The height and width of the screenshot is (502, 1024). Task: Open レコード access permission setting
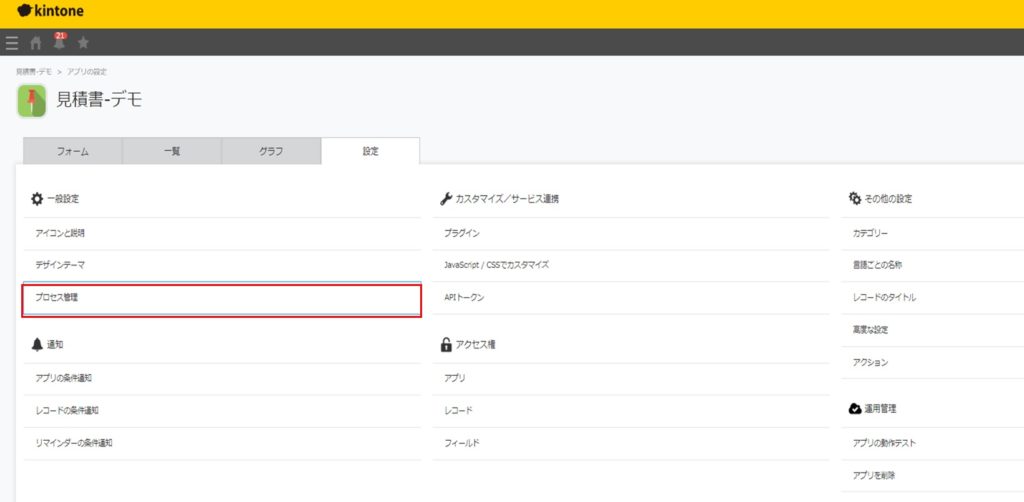click(630, 411)
